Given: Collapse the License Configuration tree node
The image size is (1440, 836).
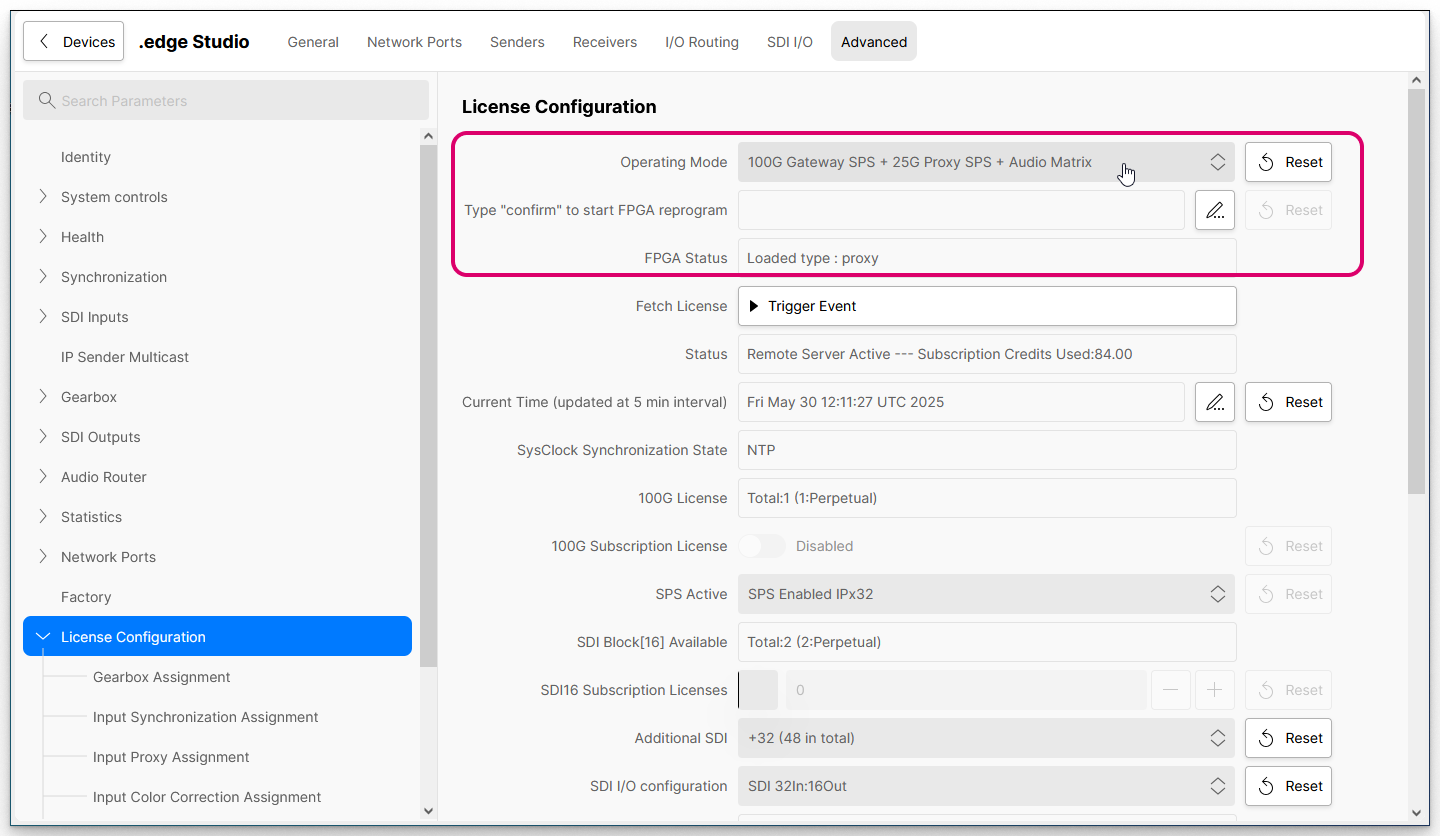Looking at the screenshot, I should point(43,637).
